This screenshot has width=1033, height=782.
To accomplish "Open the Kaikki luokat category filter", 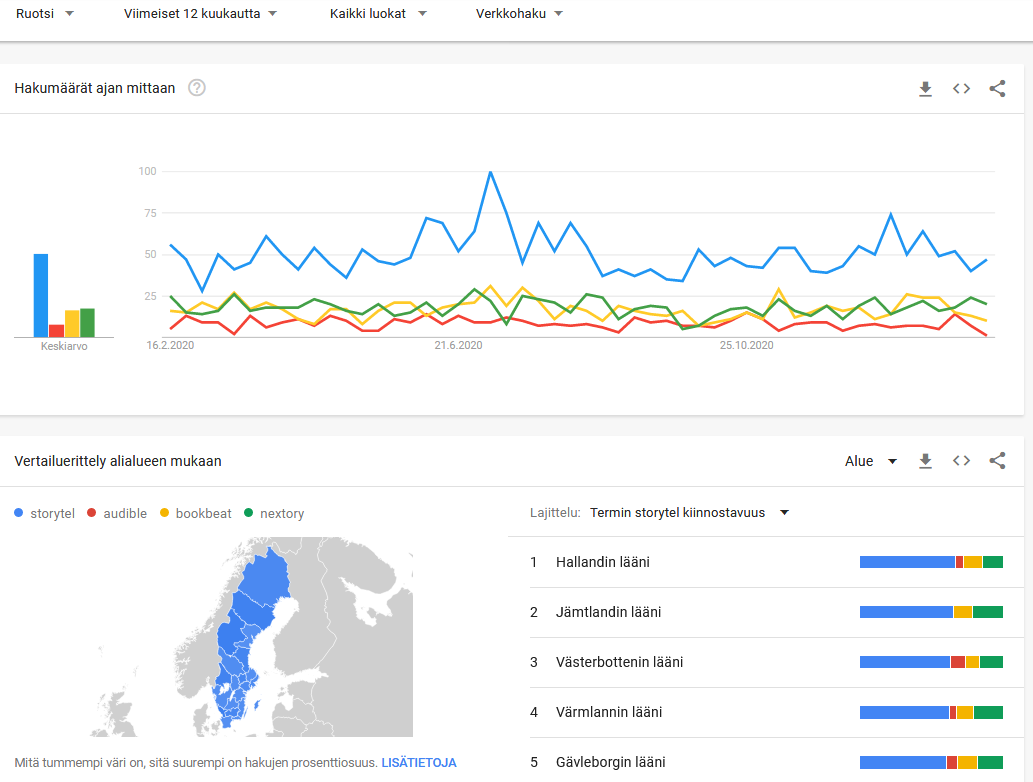I will [x=378, y=14].
